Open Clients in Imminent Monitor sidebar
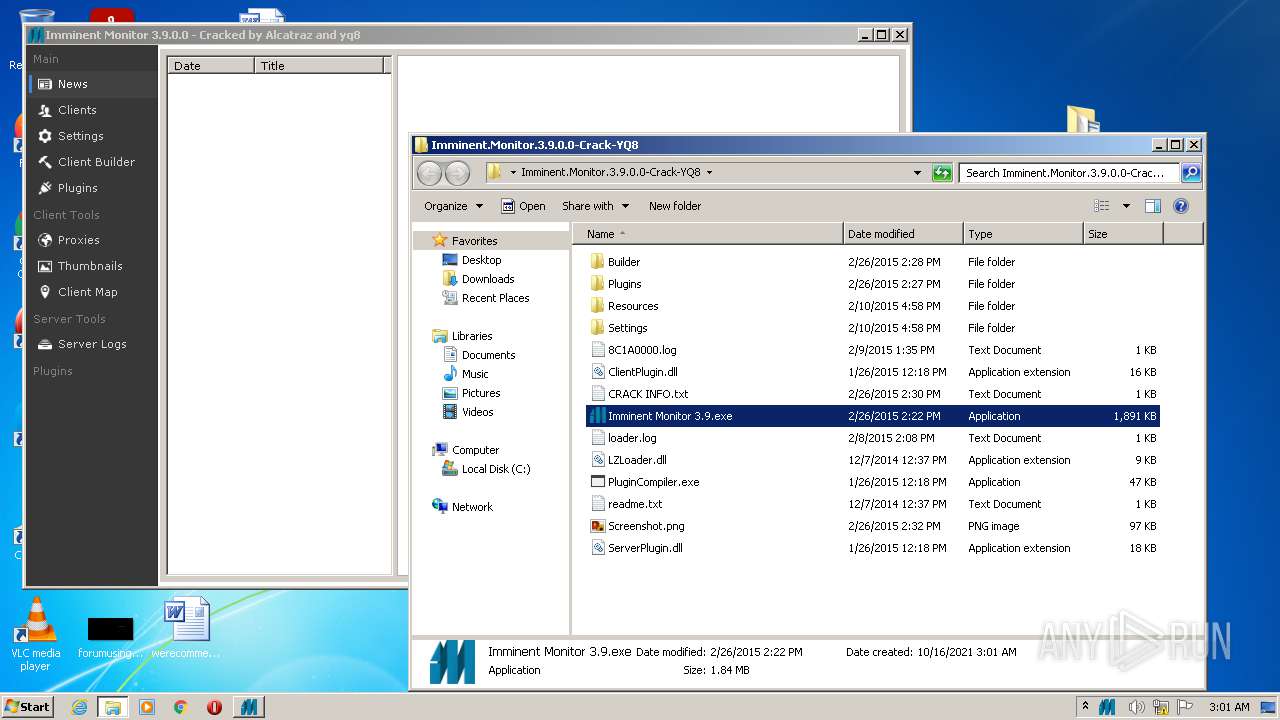This screenshot has width=1280, height=720. (92, 110)
